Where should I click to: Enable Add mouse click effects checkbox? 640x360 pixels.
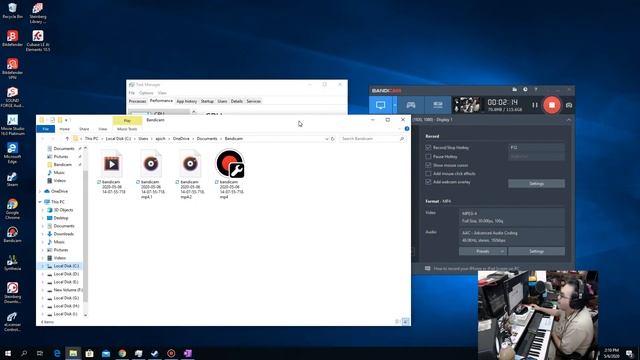(x=428, y=173)
